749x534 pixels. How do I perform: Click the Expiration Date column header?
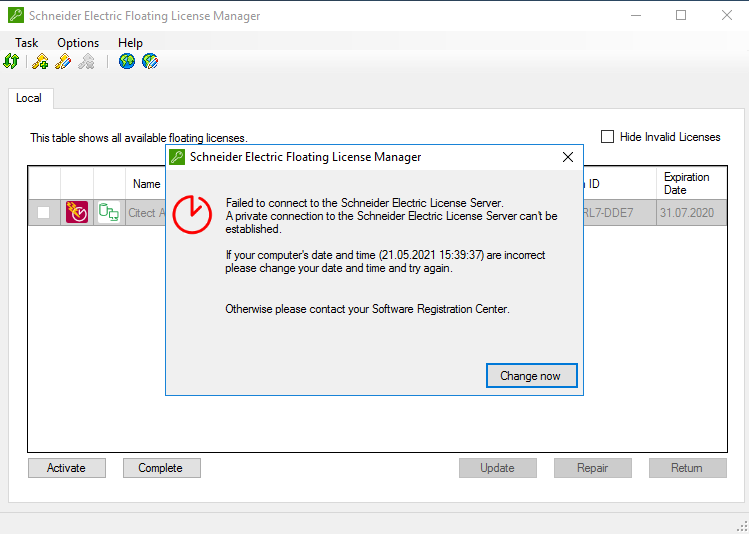click(691, 183)
